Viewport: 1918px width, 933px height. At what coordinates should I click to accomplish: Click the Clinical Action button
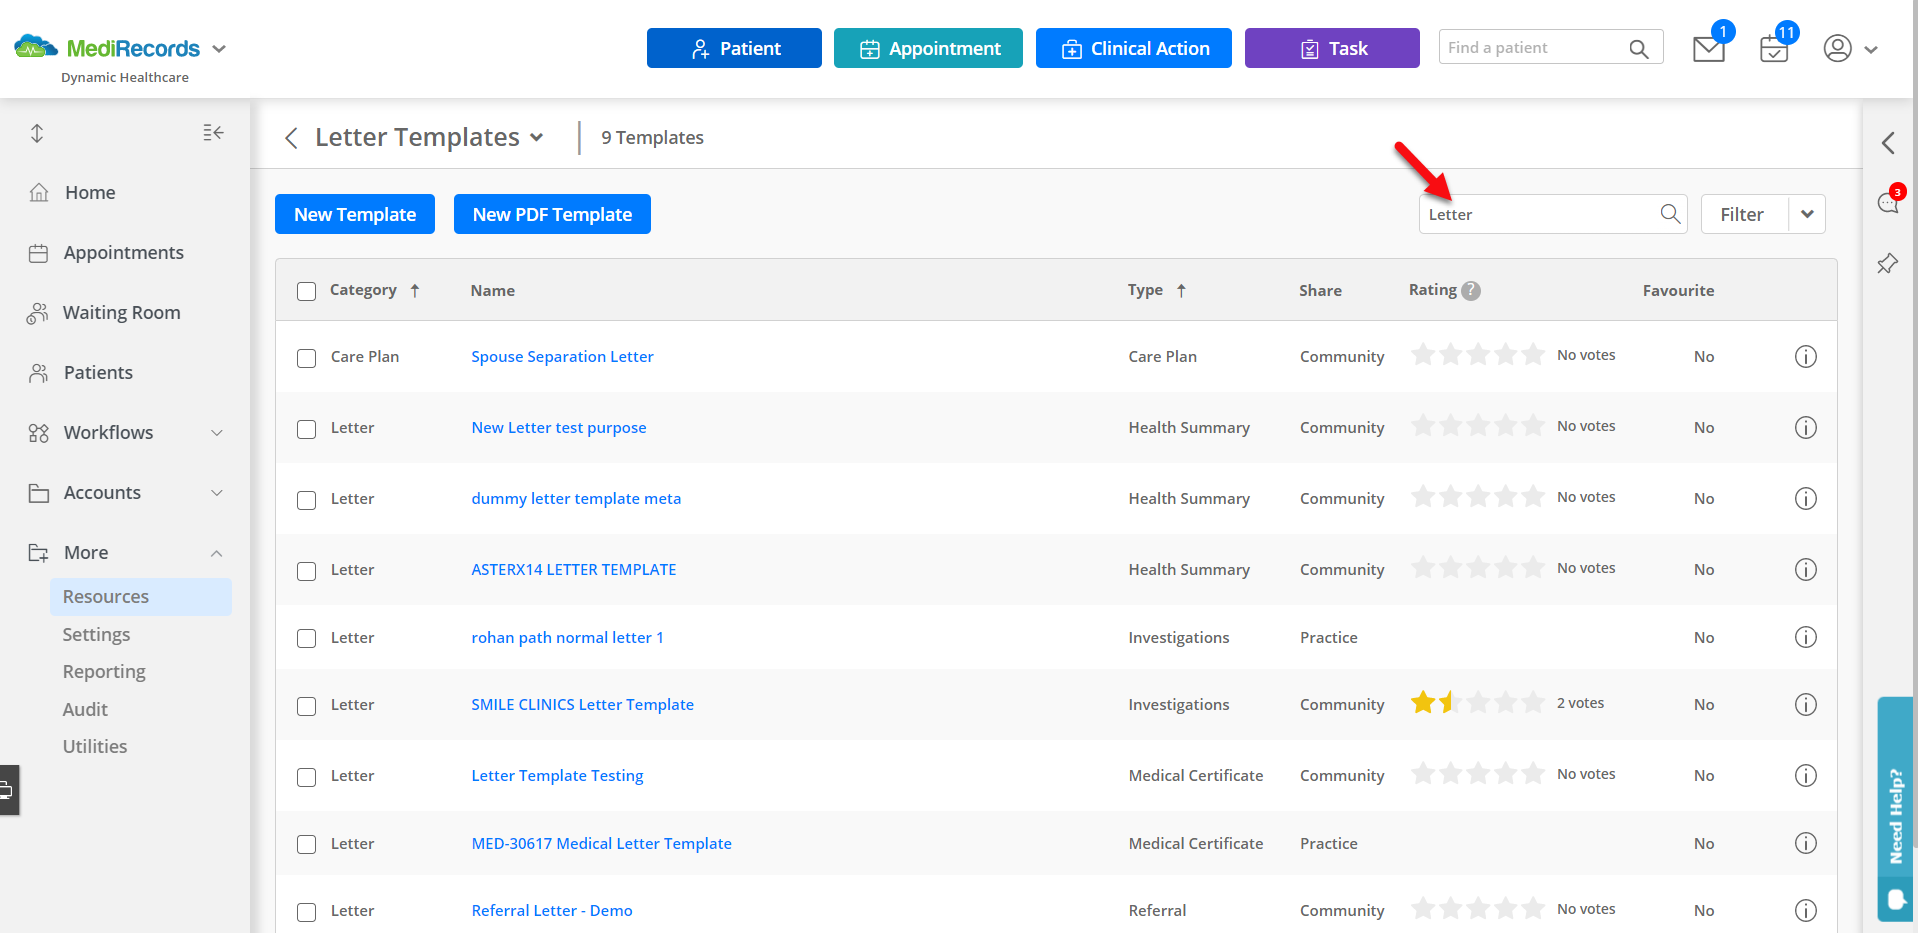(1134, 48)
